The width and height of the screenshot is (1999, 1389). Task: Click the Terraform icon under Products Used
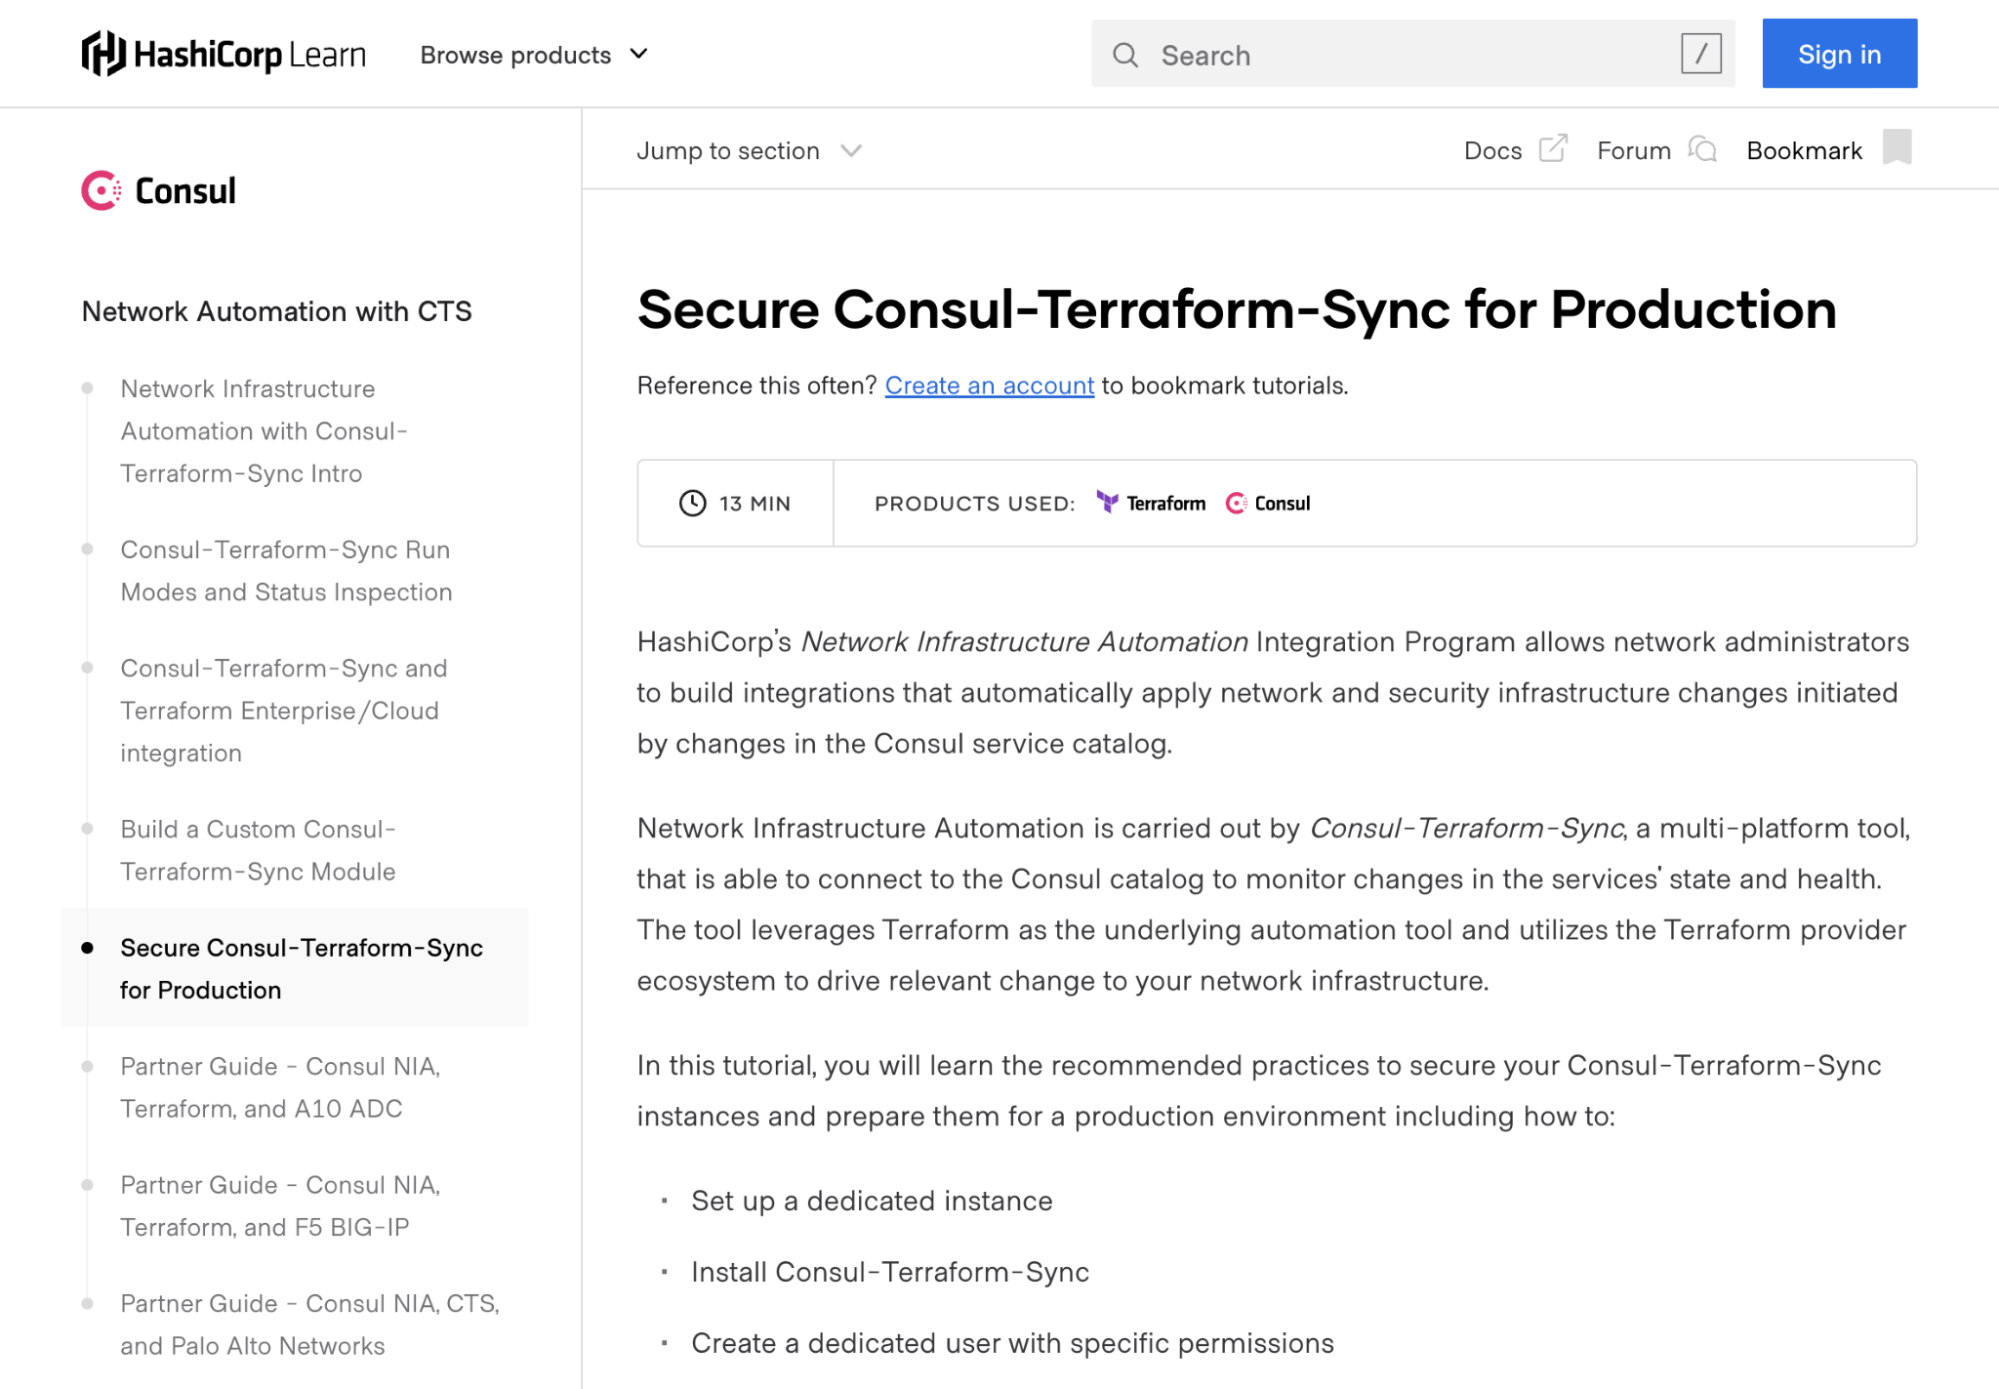pyautogui.click(x=1107, y=503)
